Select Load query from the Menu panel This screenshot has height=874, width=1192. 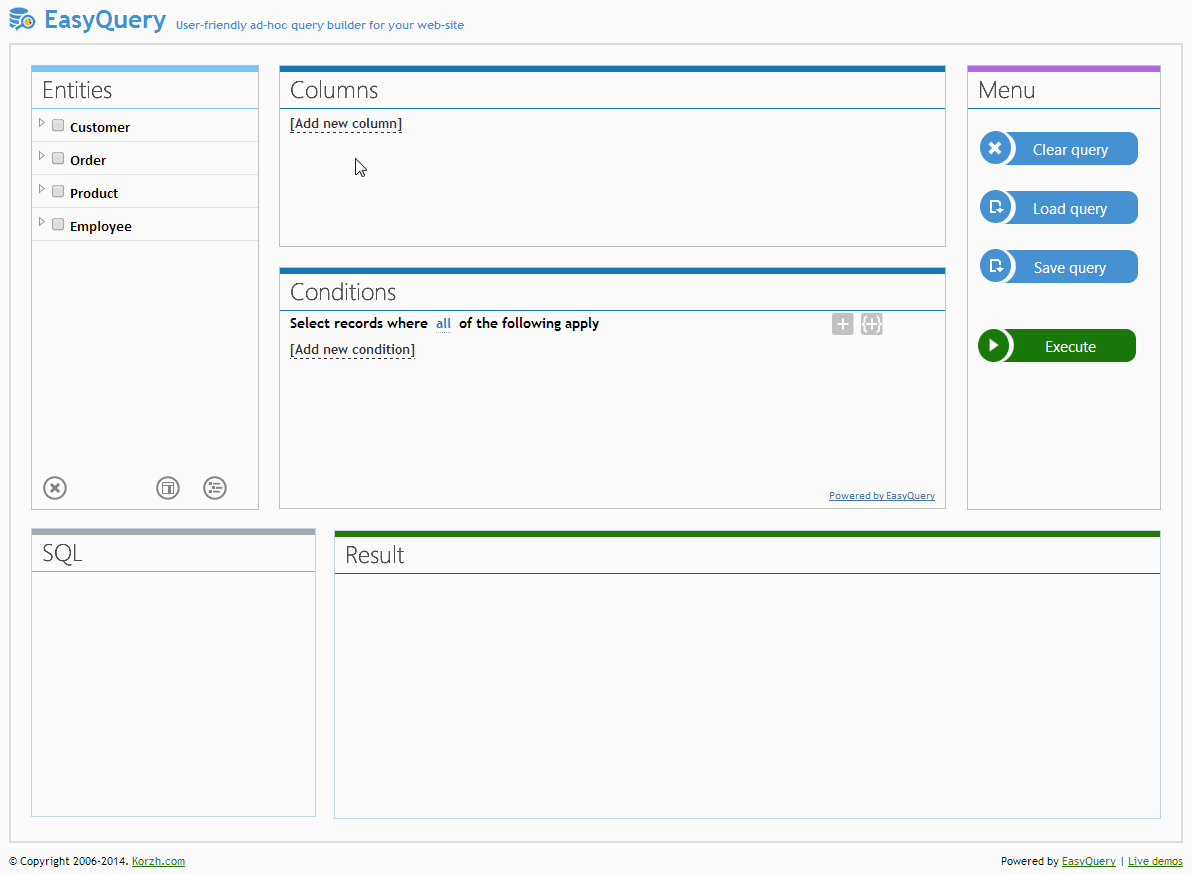(x=1070, y=207)
